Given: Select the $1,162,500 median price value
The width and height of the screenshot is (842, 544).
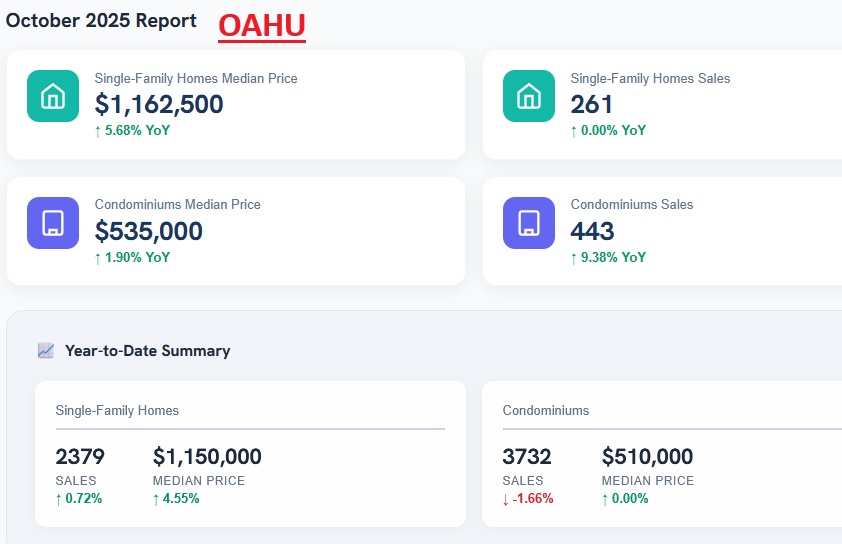Looking at the screenshot, I should tap(159, 104).
